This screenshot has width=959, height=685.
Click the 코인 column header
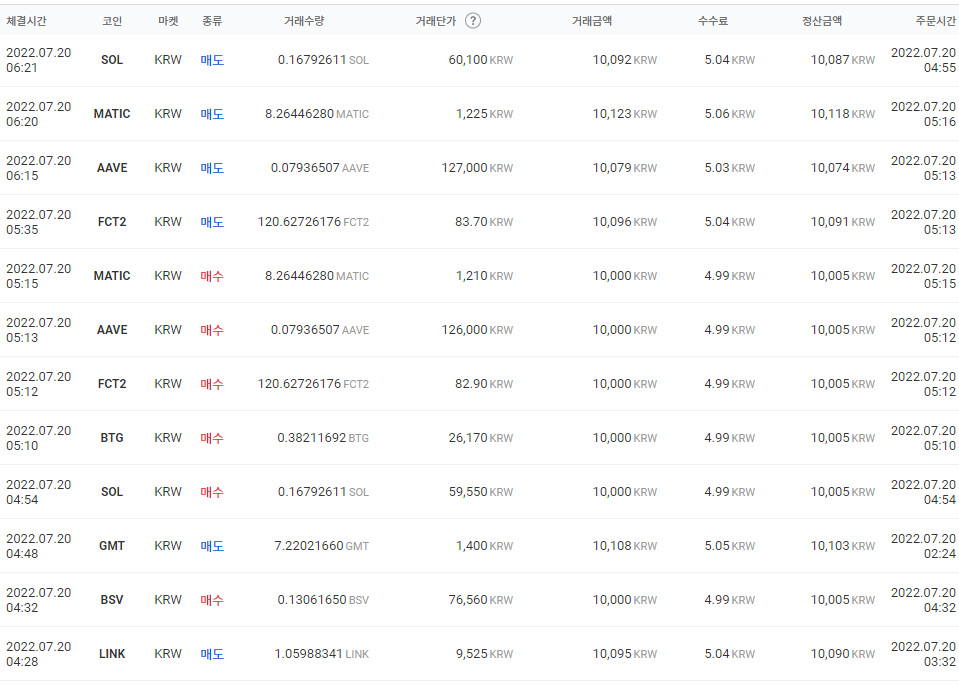(x=112, y=21)
